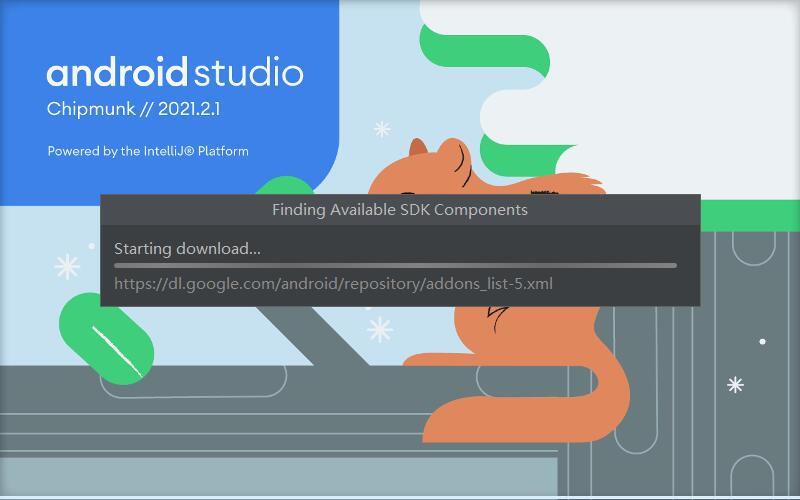This screenshot has width=800, height=500.
Task: Click 'Powered by the IntelliJ Platform' text
Action: [148, 152]
